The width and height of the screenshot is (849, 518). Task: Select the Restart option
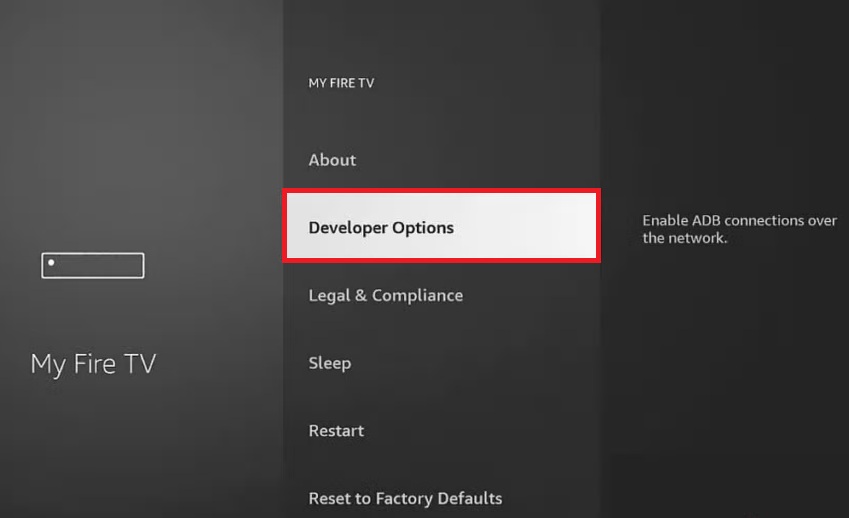click(441, 430)
